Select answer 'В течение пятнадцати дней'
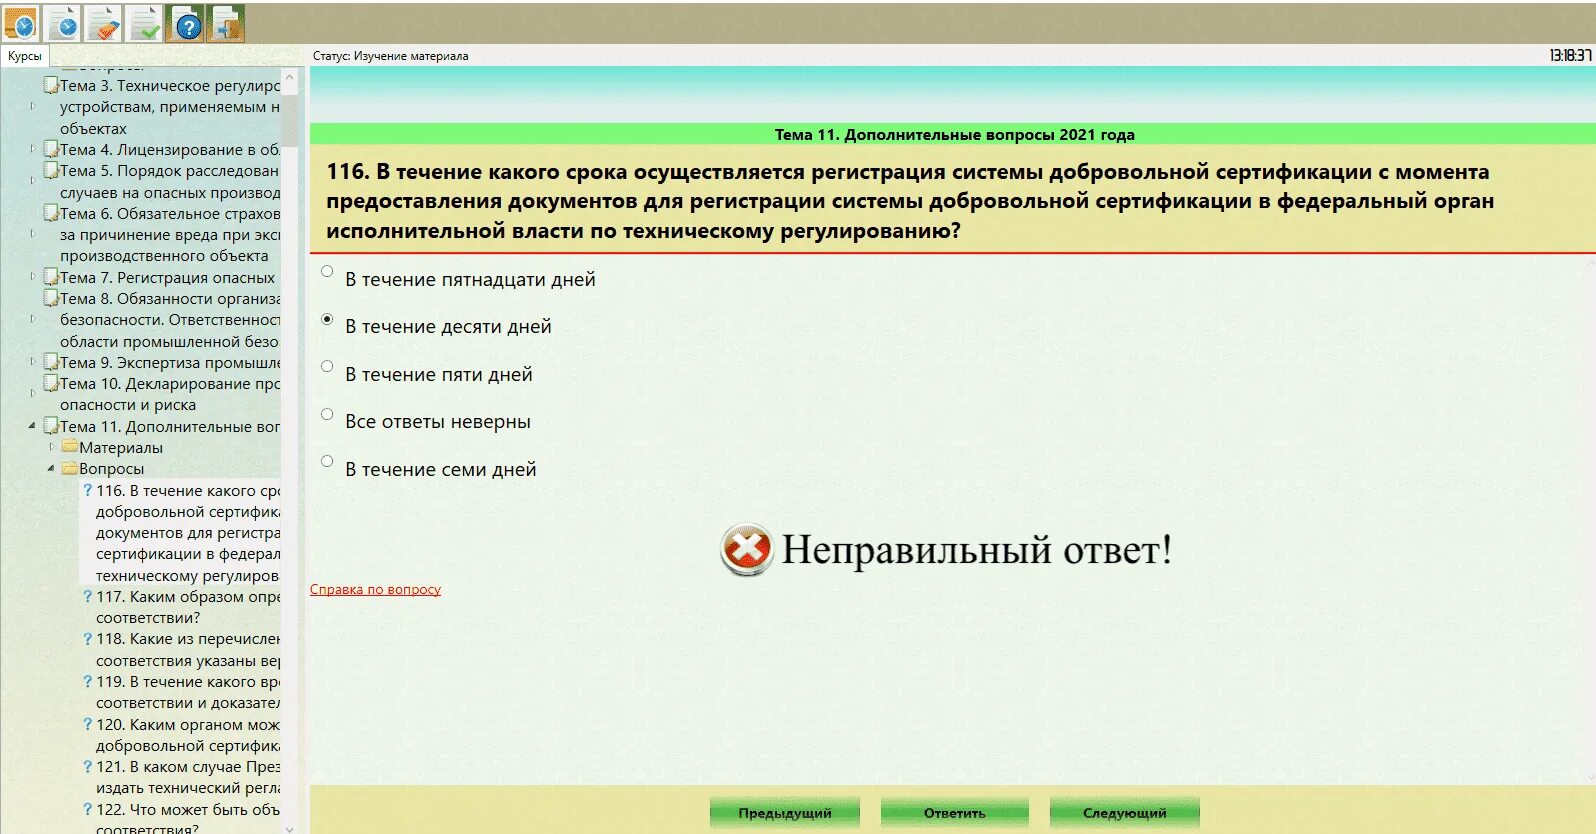 pyautogui.click(x=327, y=271)
